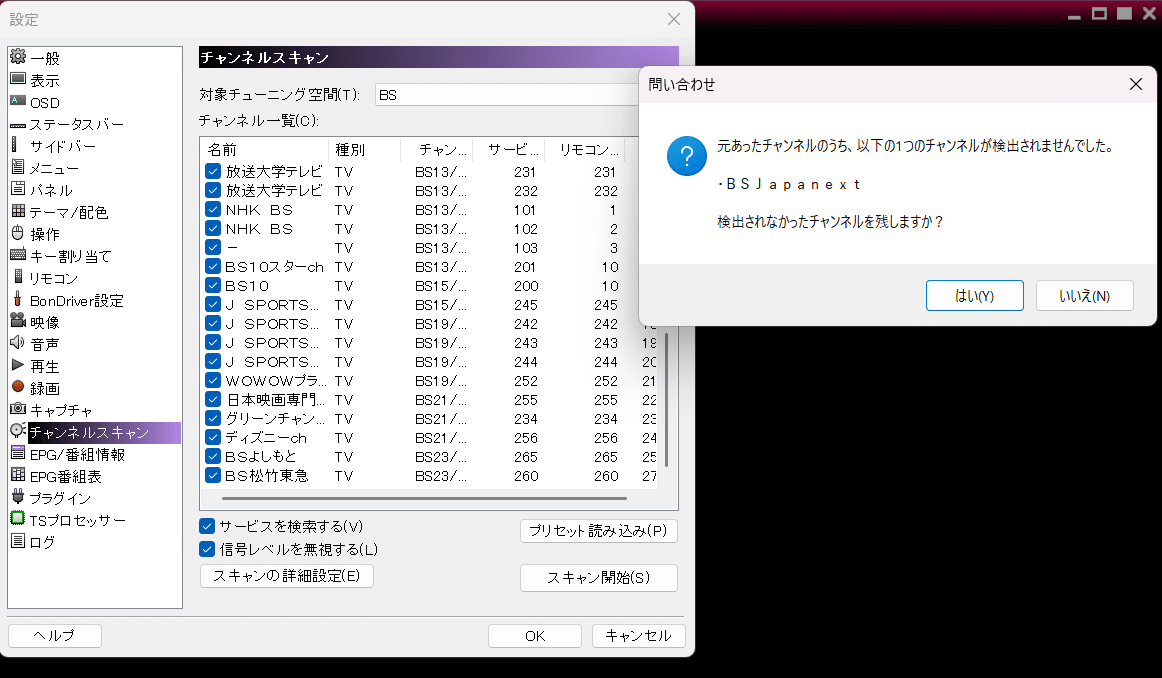This screenshot has height=678, width=1162.
Task: Open the 対象チューニング空間 dropdown
Action: pyautogui.click(x=500, y=94)
